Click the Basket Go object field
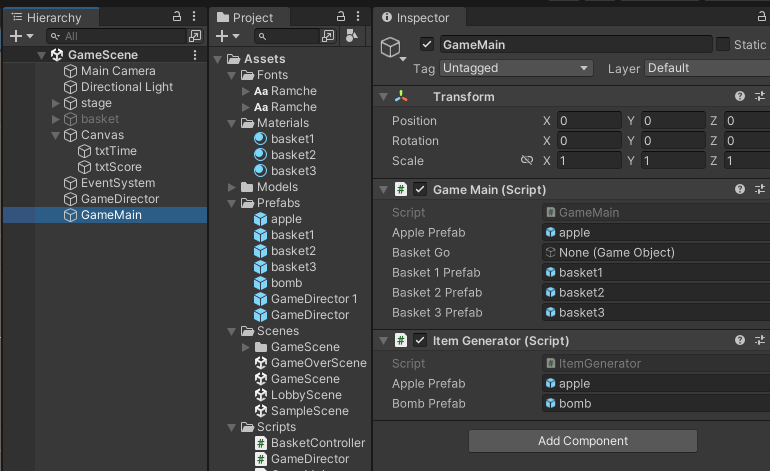The height and width of the screenshot is (471, 770). click(656, 252)
